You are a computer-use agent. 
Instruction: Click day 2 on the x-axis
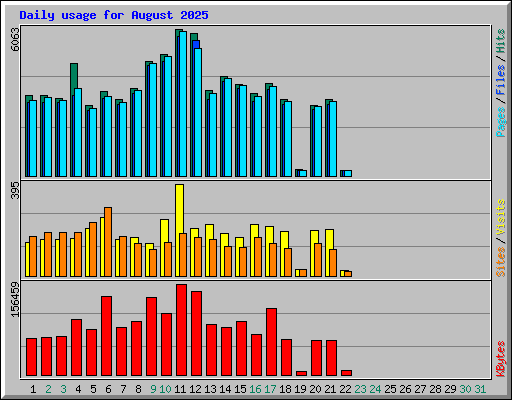pyautogui.click(x=48, y=389)
